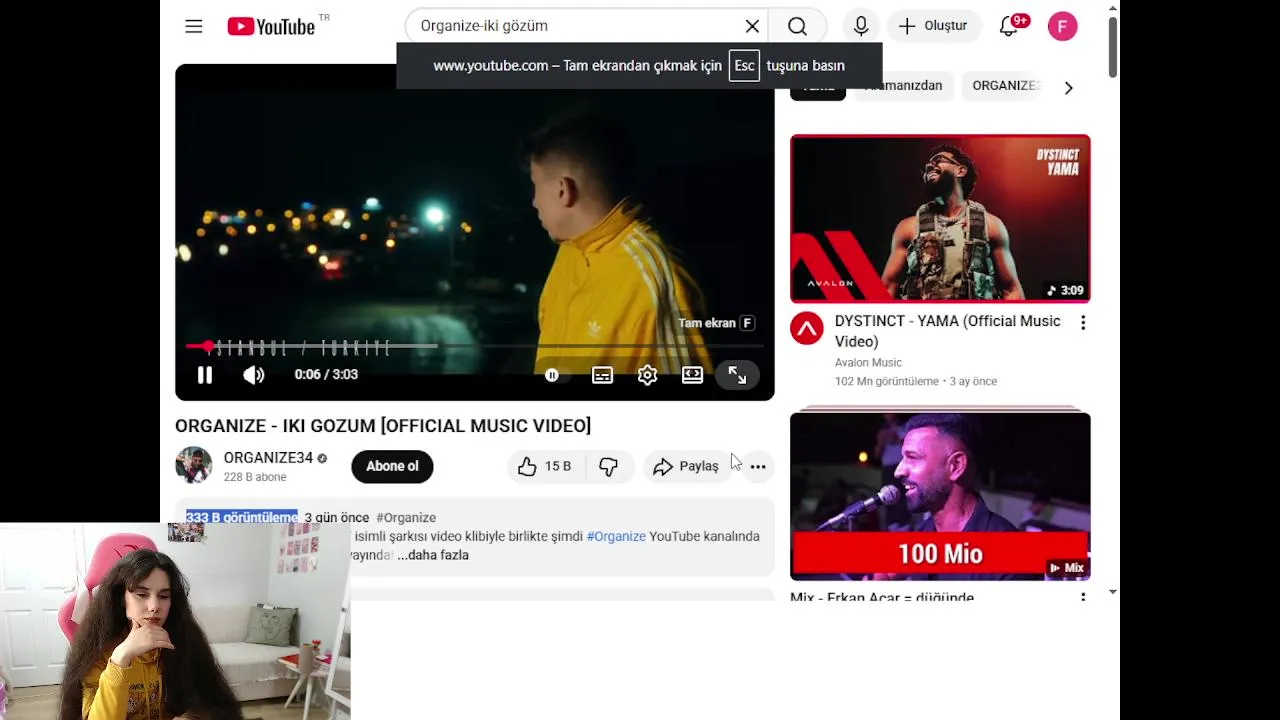The height and width of the screenshot is (720, 1280).
Task: Switch to theater mode view
Action: tap(692, 375)
